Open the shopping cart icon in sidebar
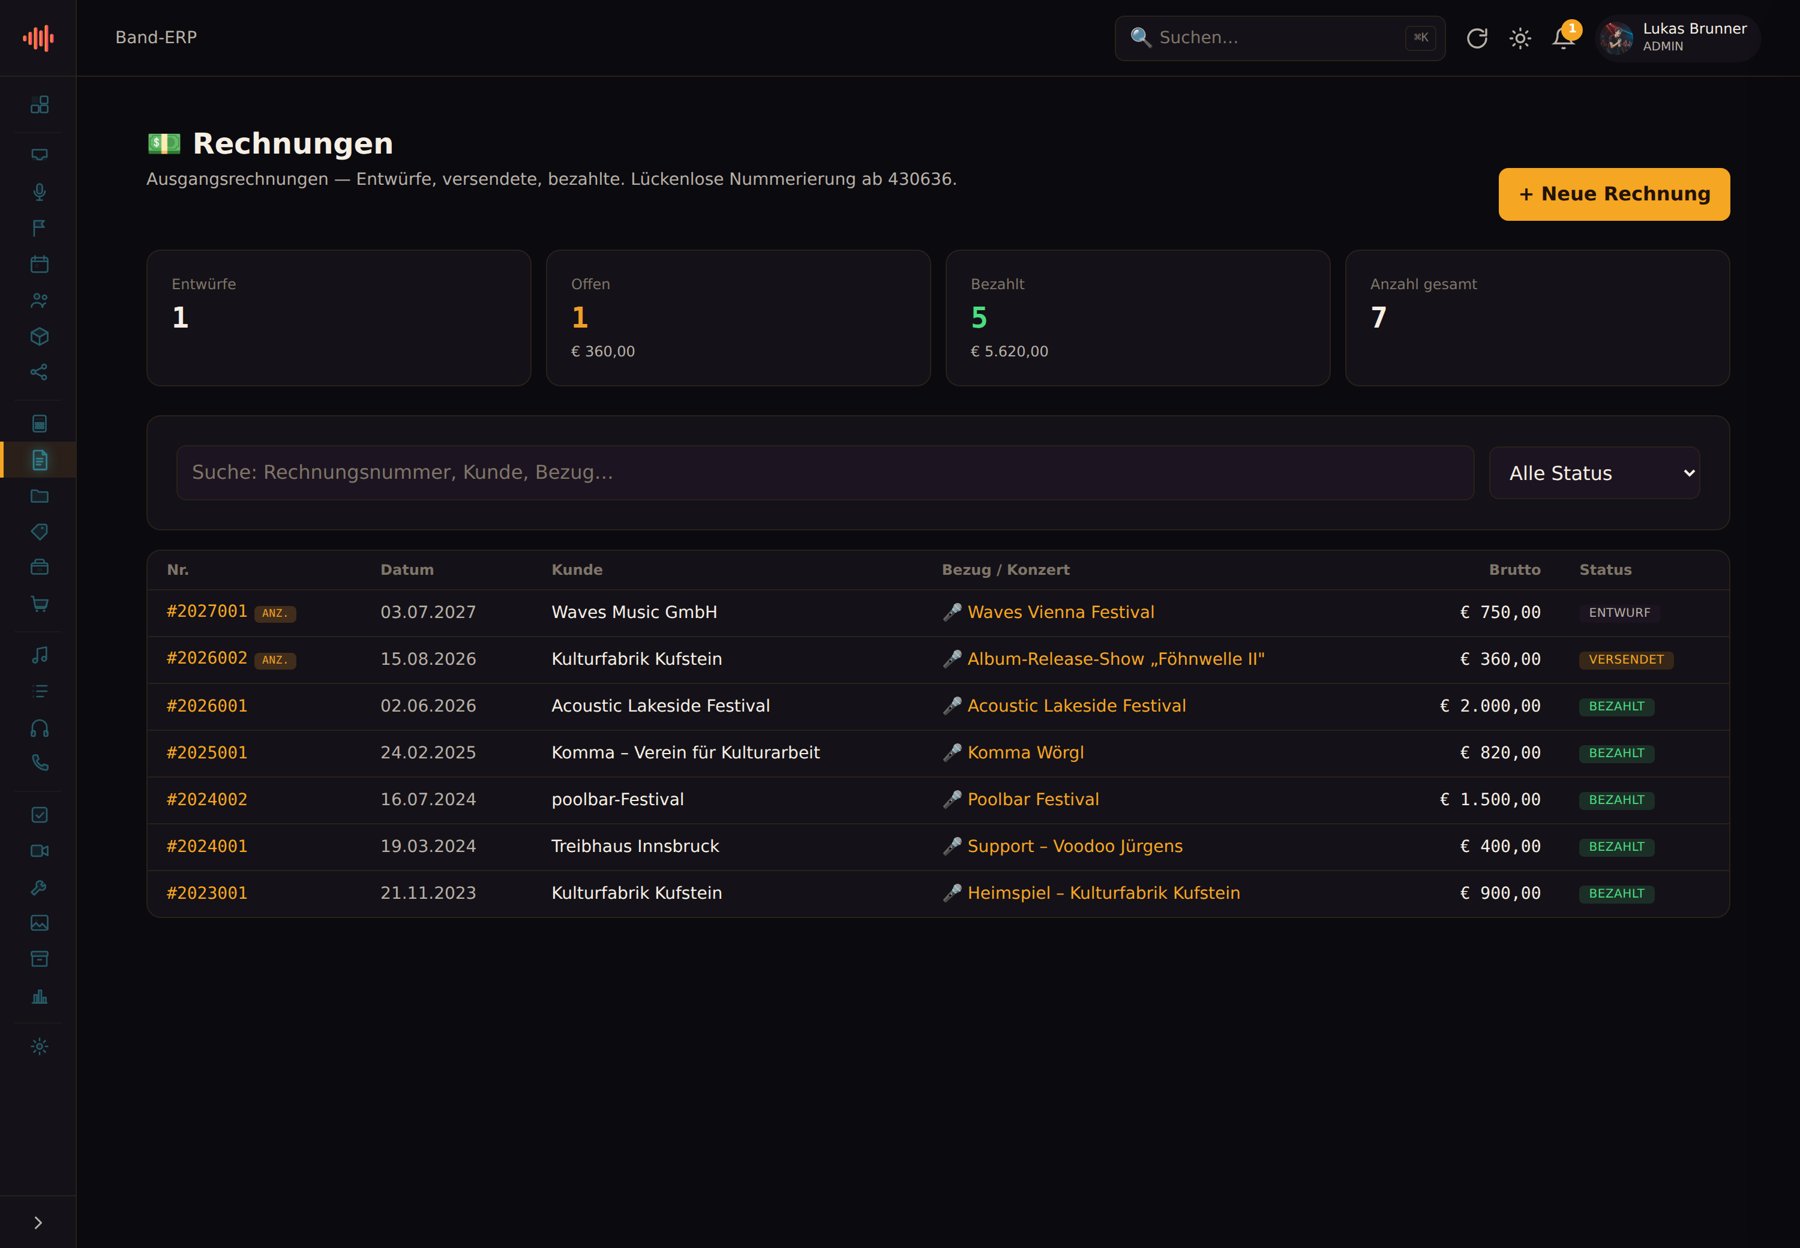This screenshot has height=1248, width=1800. 39,604
